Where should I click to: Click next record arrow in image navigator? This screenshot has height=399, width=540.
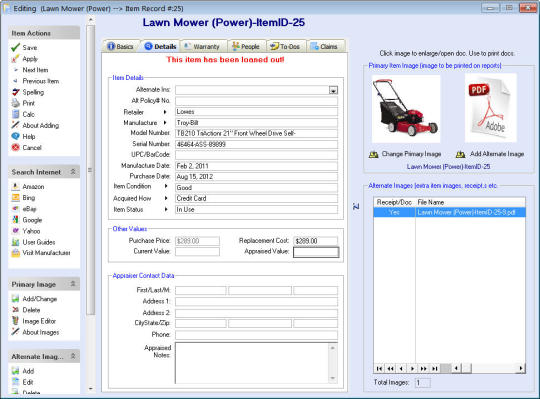click(x=413, y=368)
